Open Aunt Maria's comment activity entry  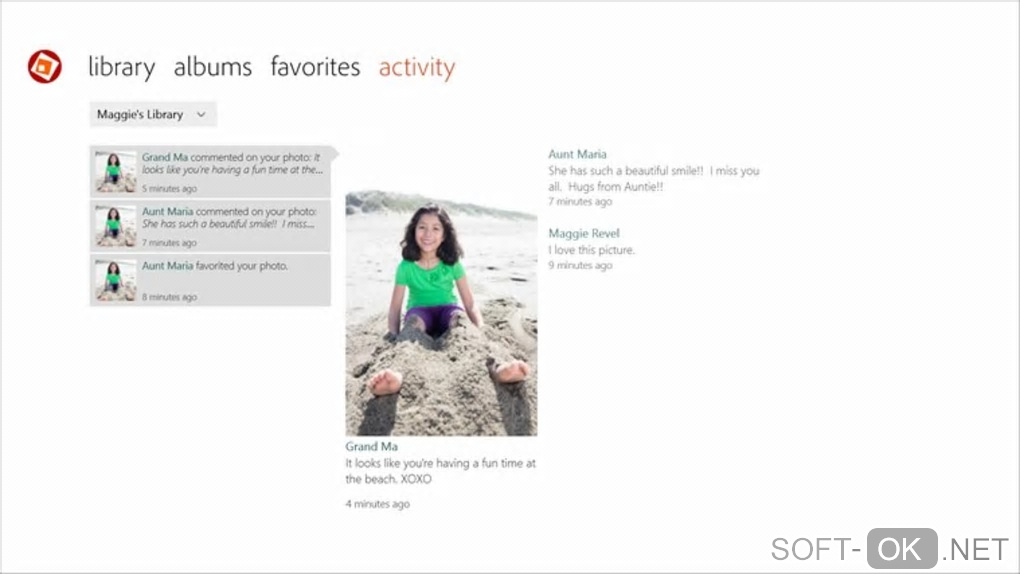click(x=210, y=226)
